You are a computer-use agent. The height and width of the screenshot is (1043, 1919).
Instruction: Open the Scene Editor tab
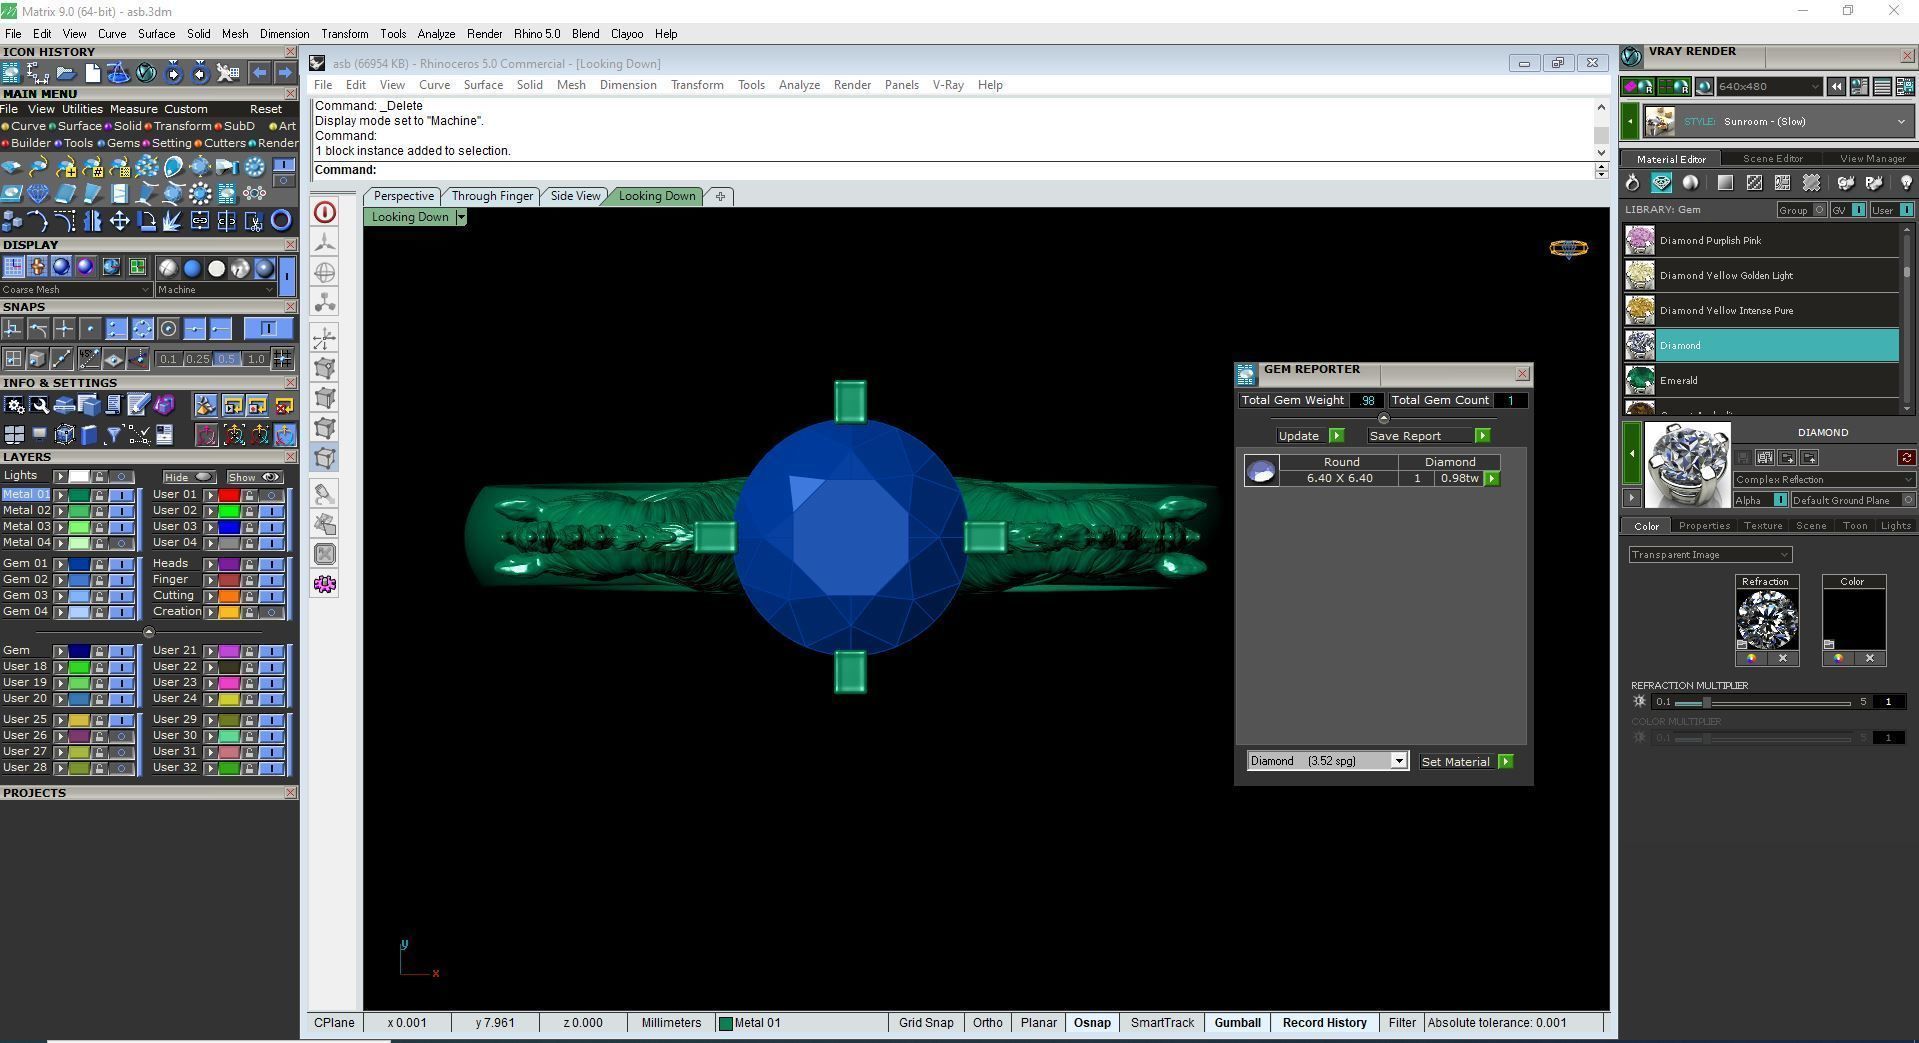[1772, 159]
